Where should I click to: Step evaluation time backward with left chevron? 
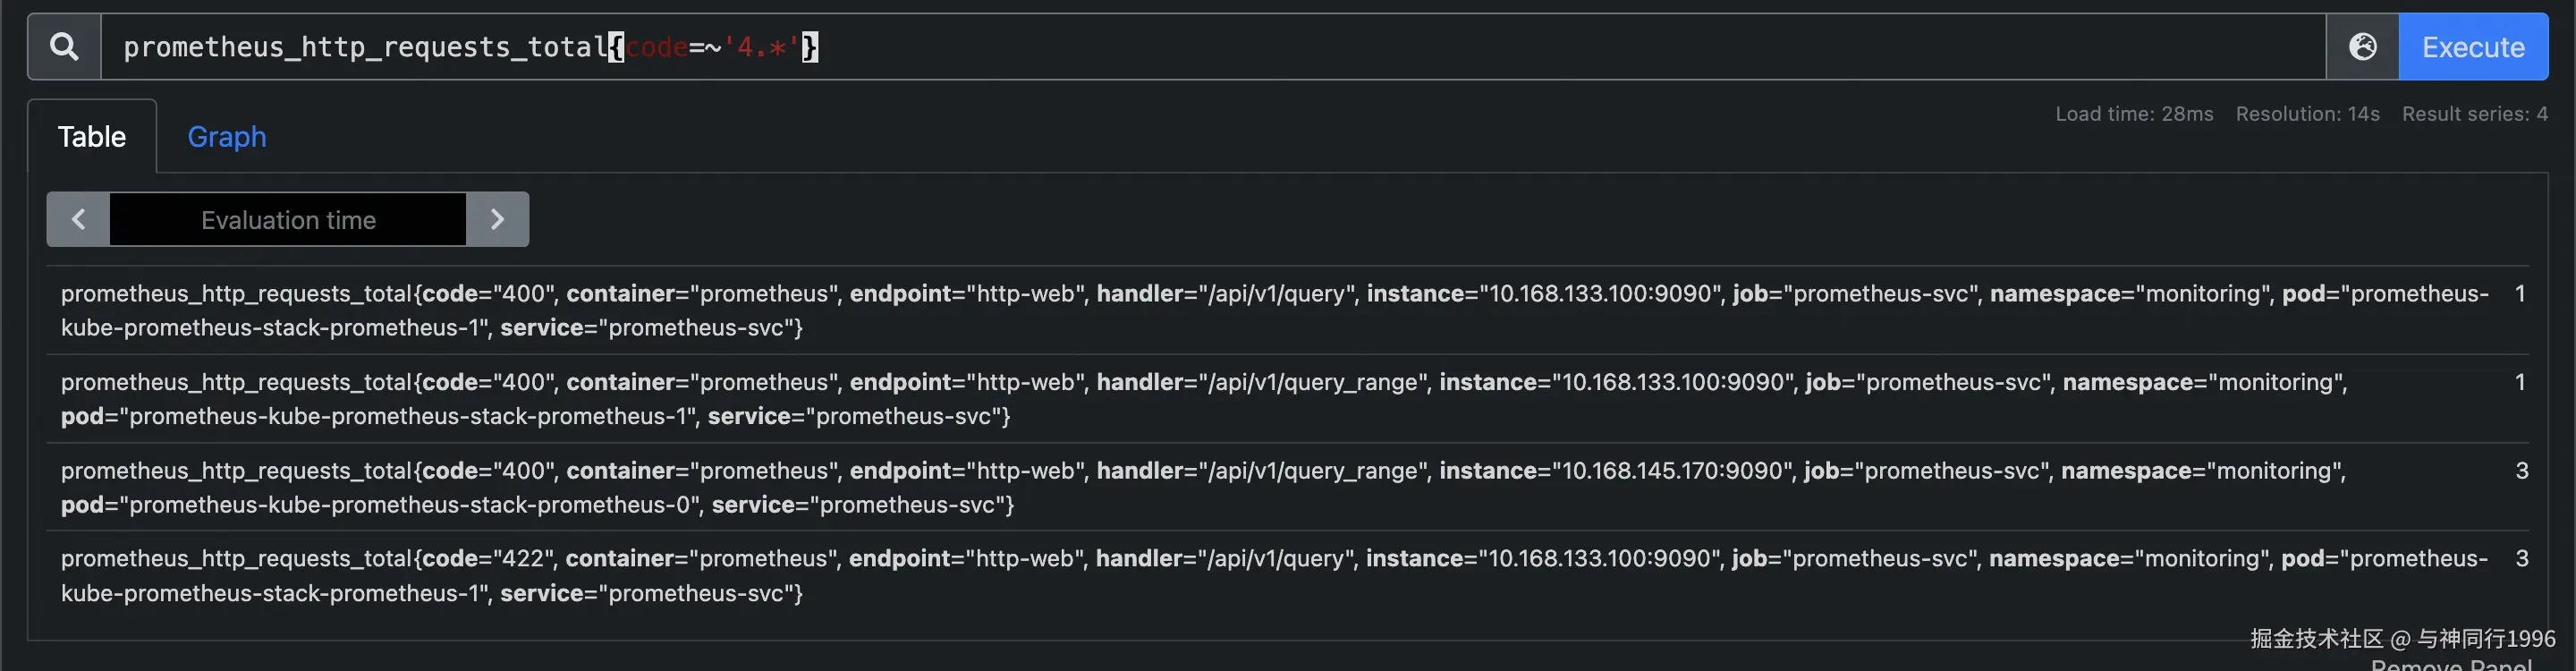click(78, 220)
